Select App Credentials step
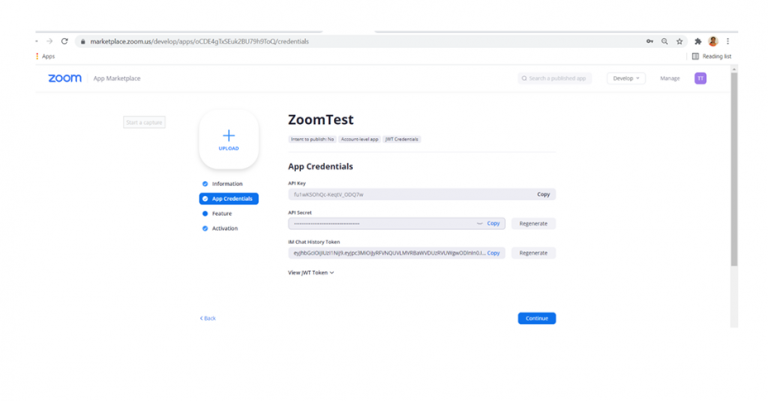The height and width of the screenshot is (401, 768). coord(229,199)
